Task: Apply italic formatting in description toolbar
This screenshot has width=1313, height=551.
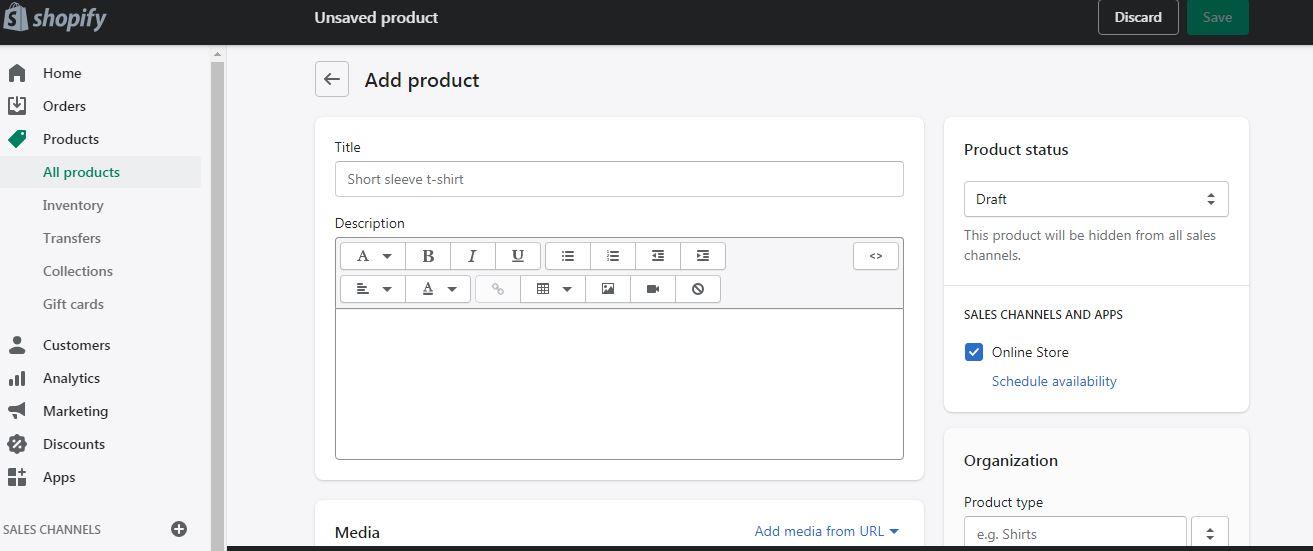Action: click(x=473, y=256)
